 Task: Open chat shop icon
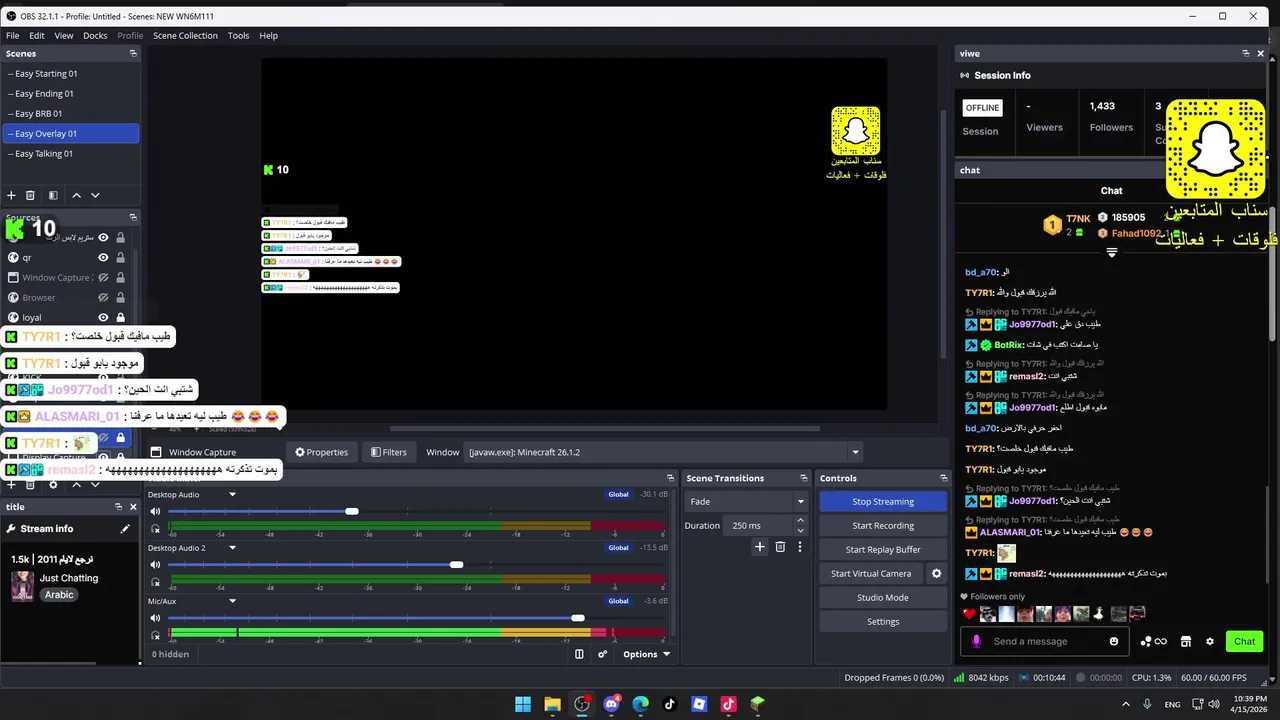(1185, 642)
